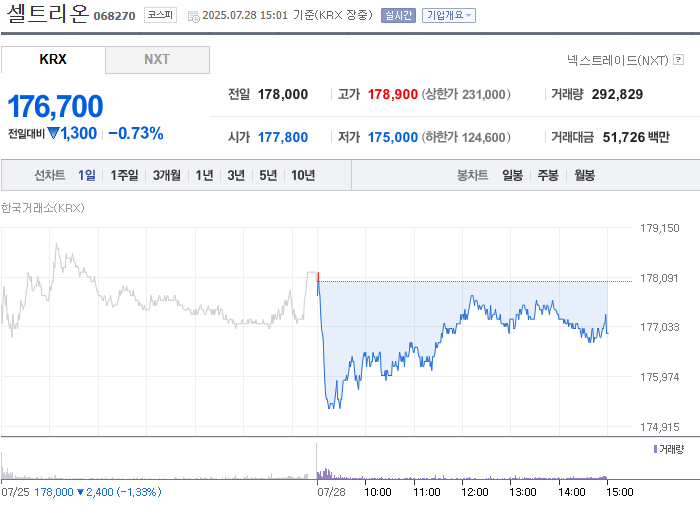Viewport: 700px width, 505px height.
Task: Click the 전일 value 178,000 in the header
Action: tap(283, 94)
